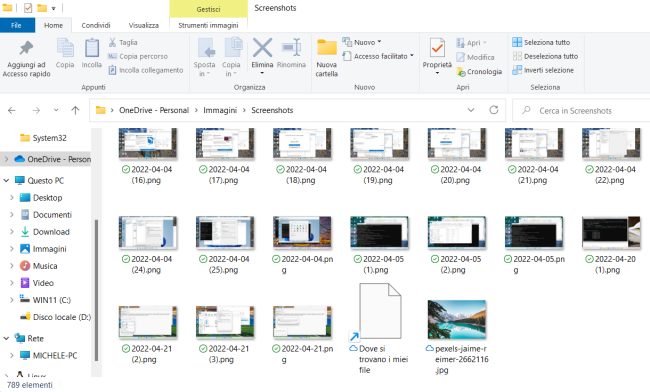This screenshot has width=650, height=392.
Task: Expand address bar history dropdown
Action: point(471,110)
